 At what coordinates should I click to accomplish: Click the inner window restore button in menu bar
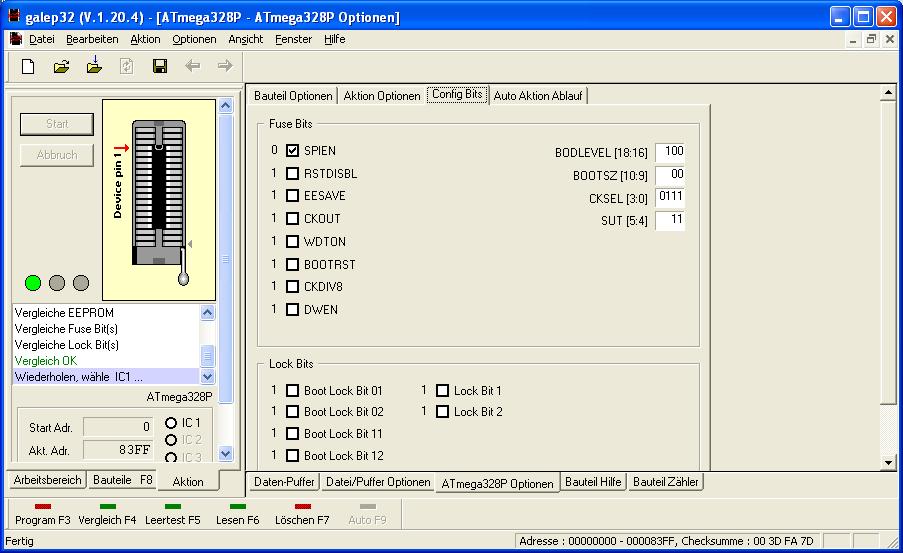tap(871, 39)
